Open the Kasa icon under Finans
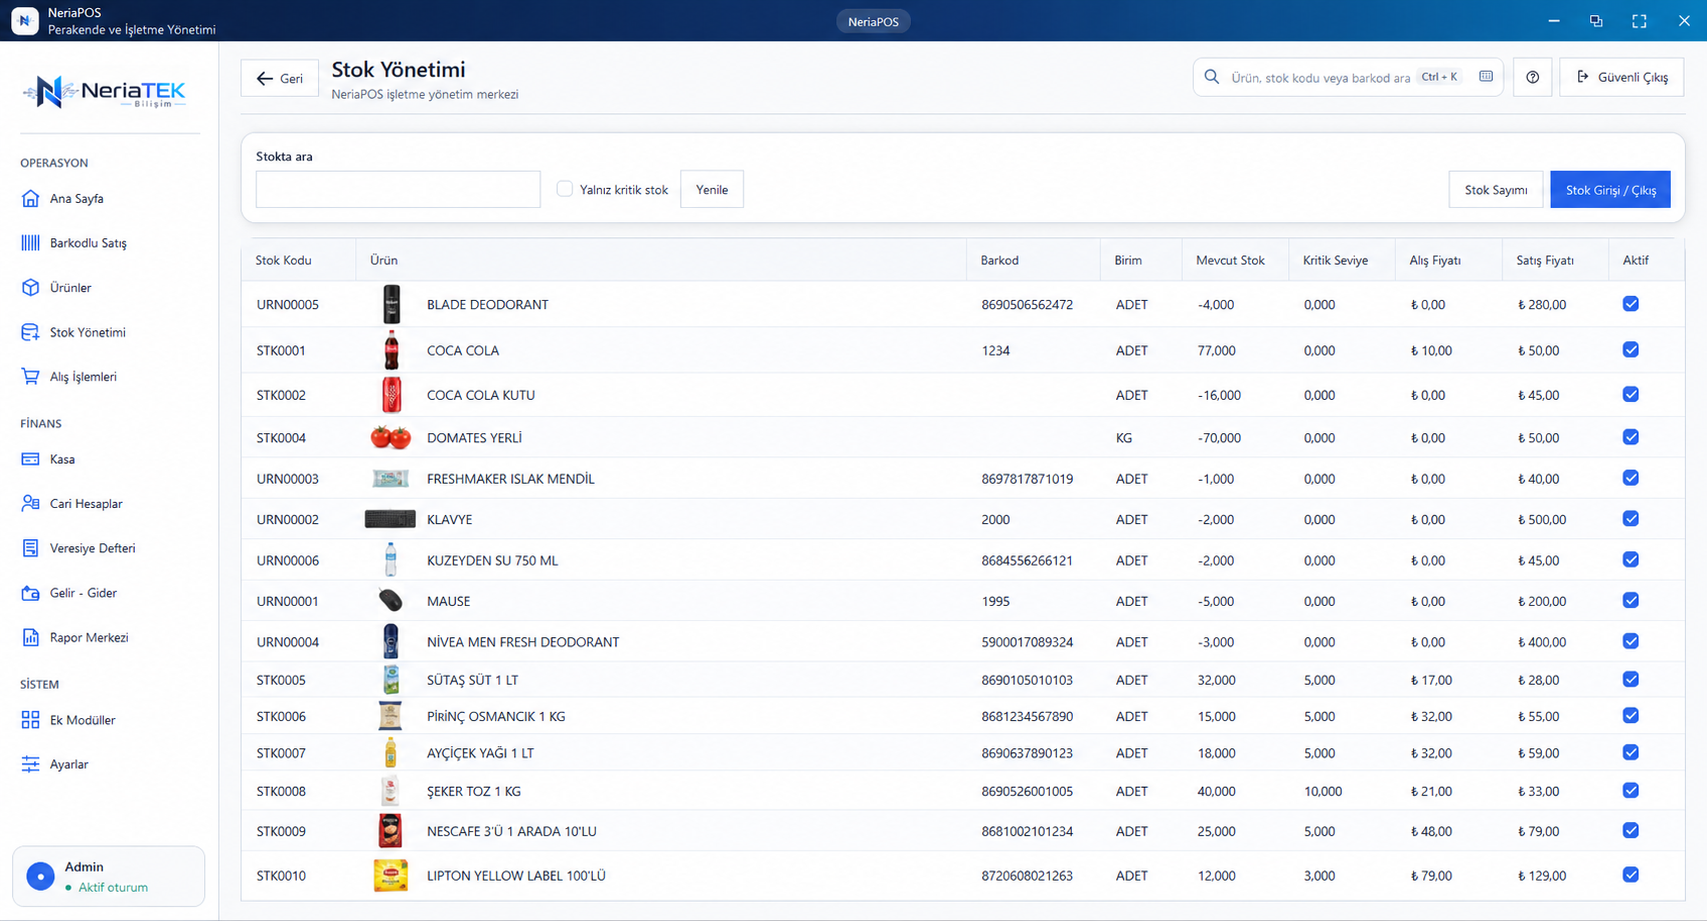1707x921 pixels. (31, 460)
